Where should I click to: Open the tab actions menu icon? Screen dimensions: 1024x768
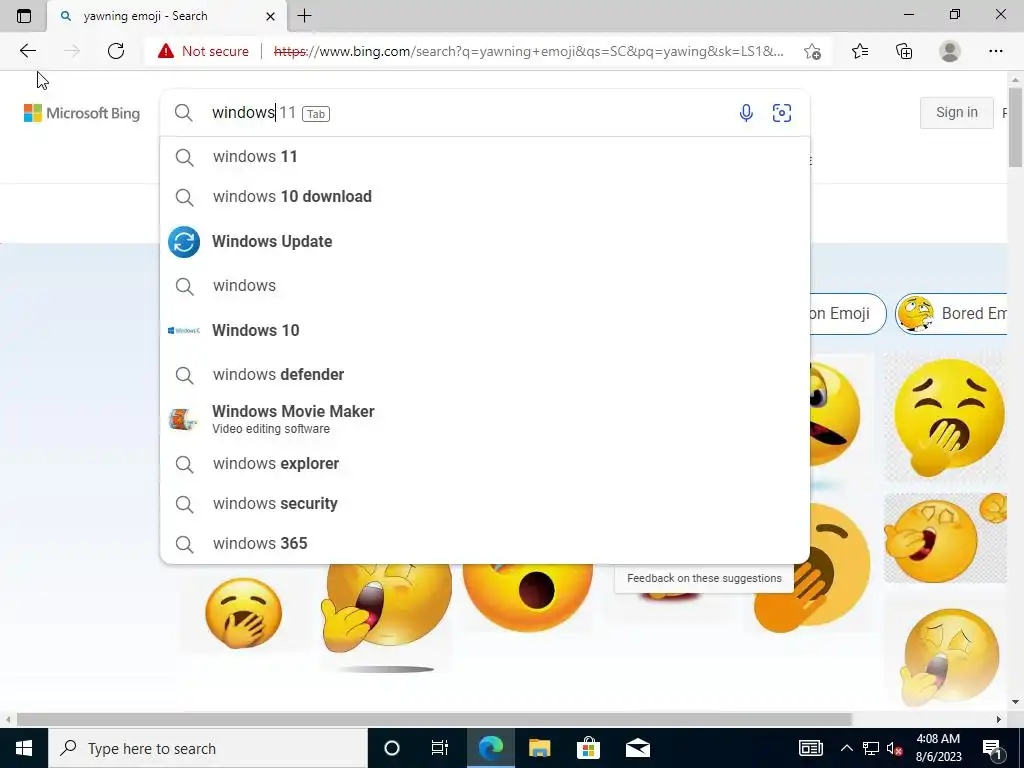24,16
